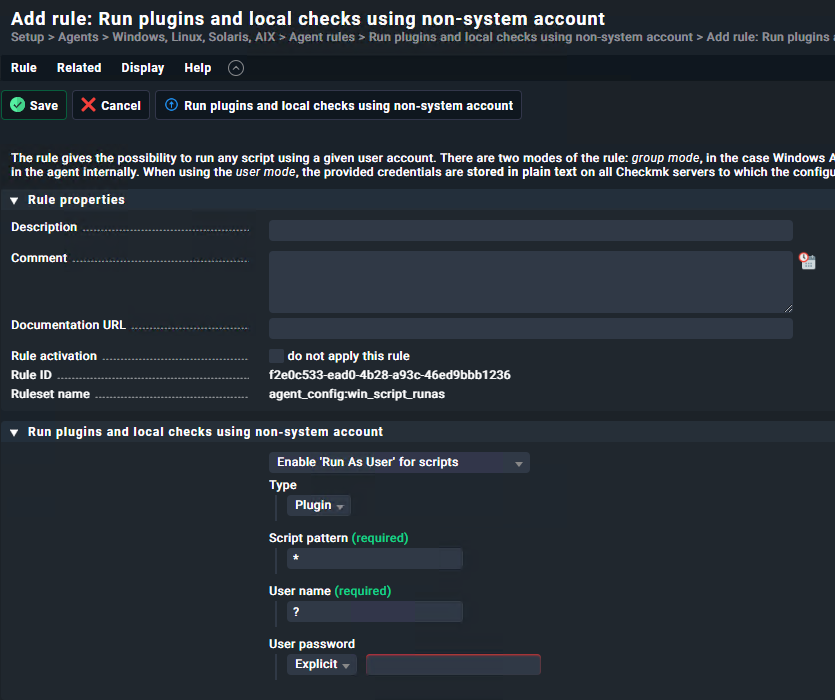The width and height of the screenshot is (835, 700).
Task: Click the Script pattern input field
Action: pos(375,559)
